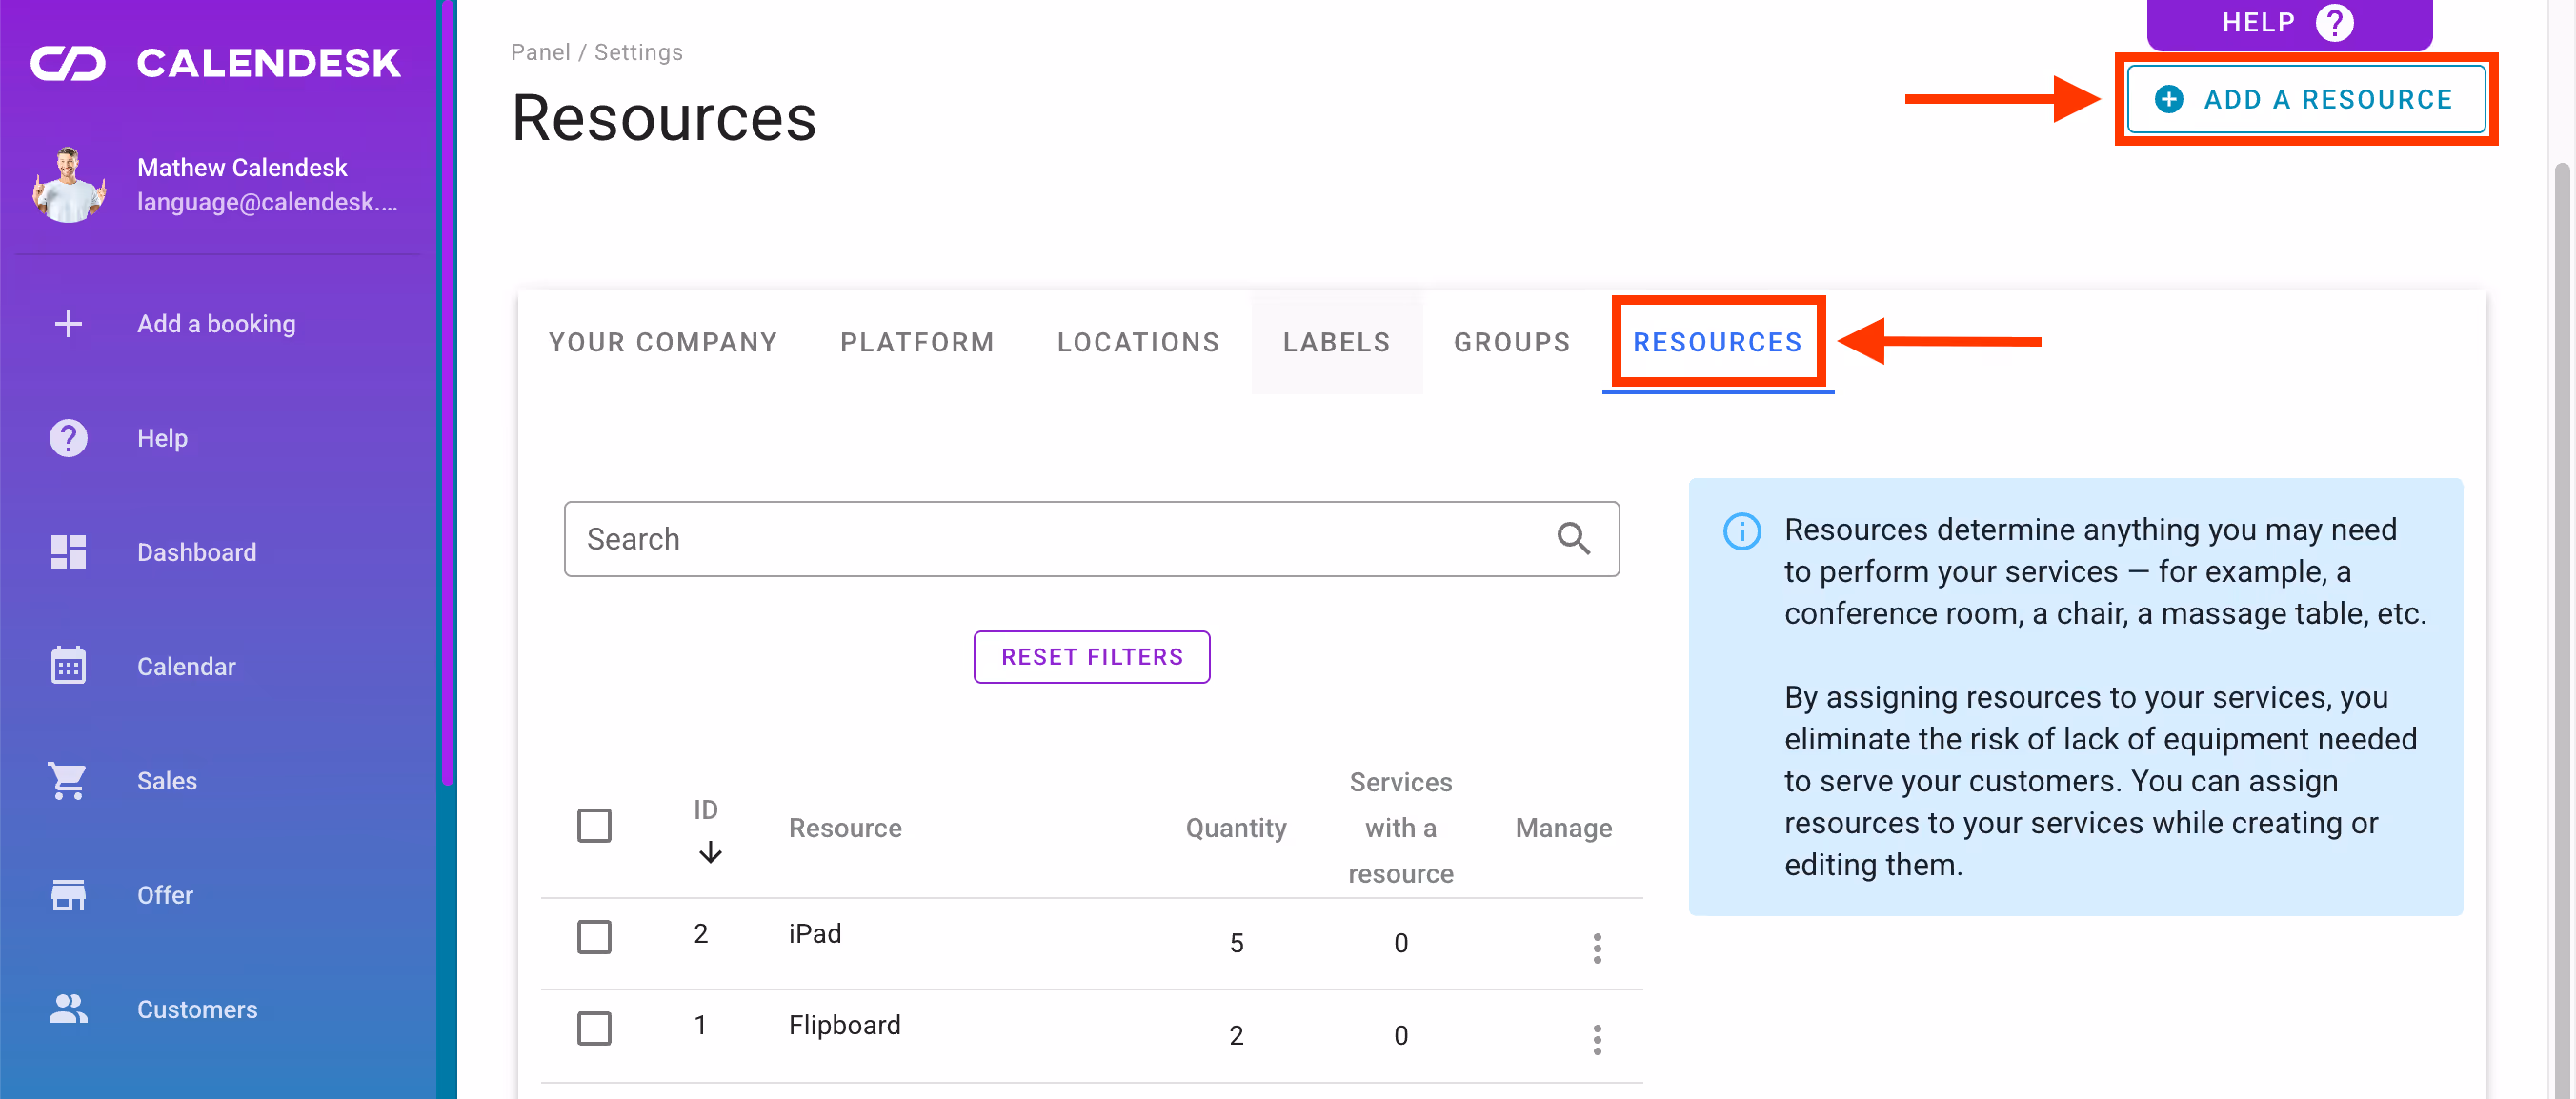Open Sales via the shopping cart icon

coord(67,780)
